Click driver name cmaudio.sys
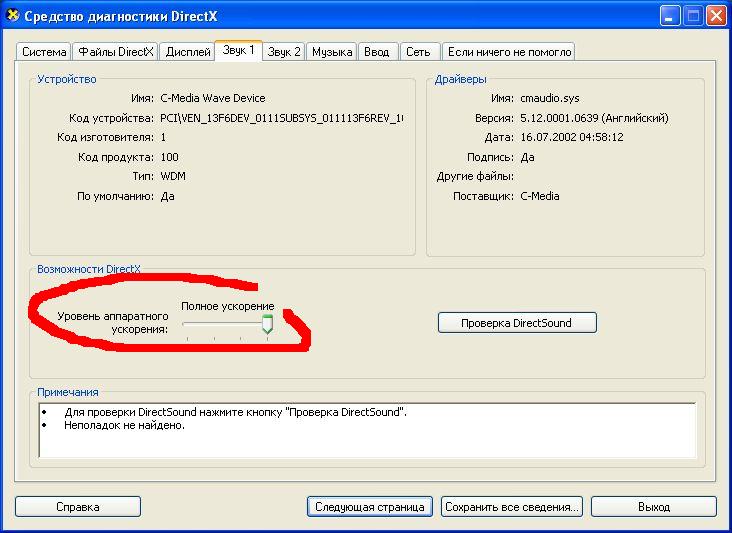Image resolution: width=732 pixels, height=533 pixels. click(550, 98)
